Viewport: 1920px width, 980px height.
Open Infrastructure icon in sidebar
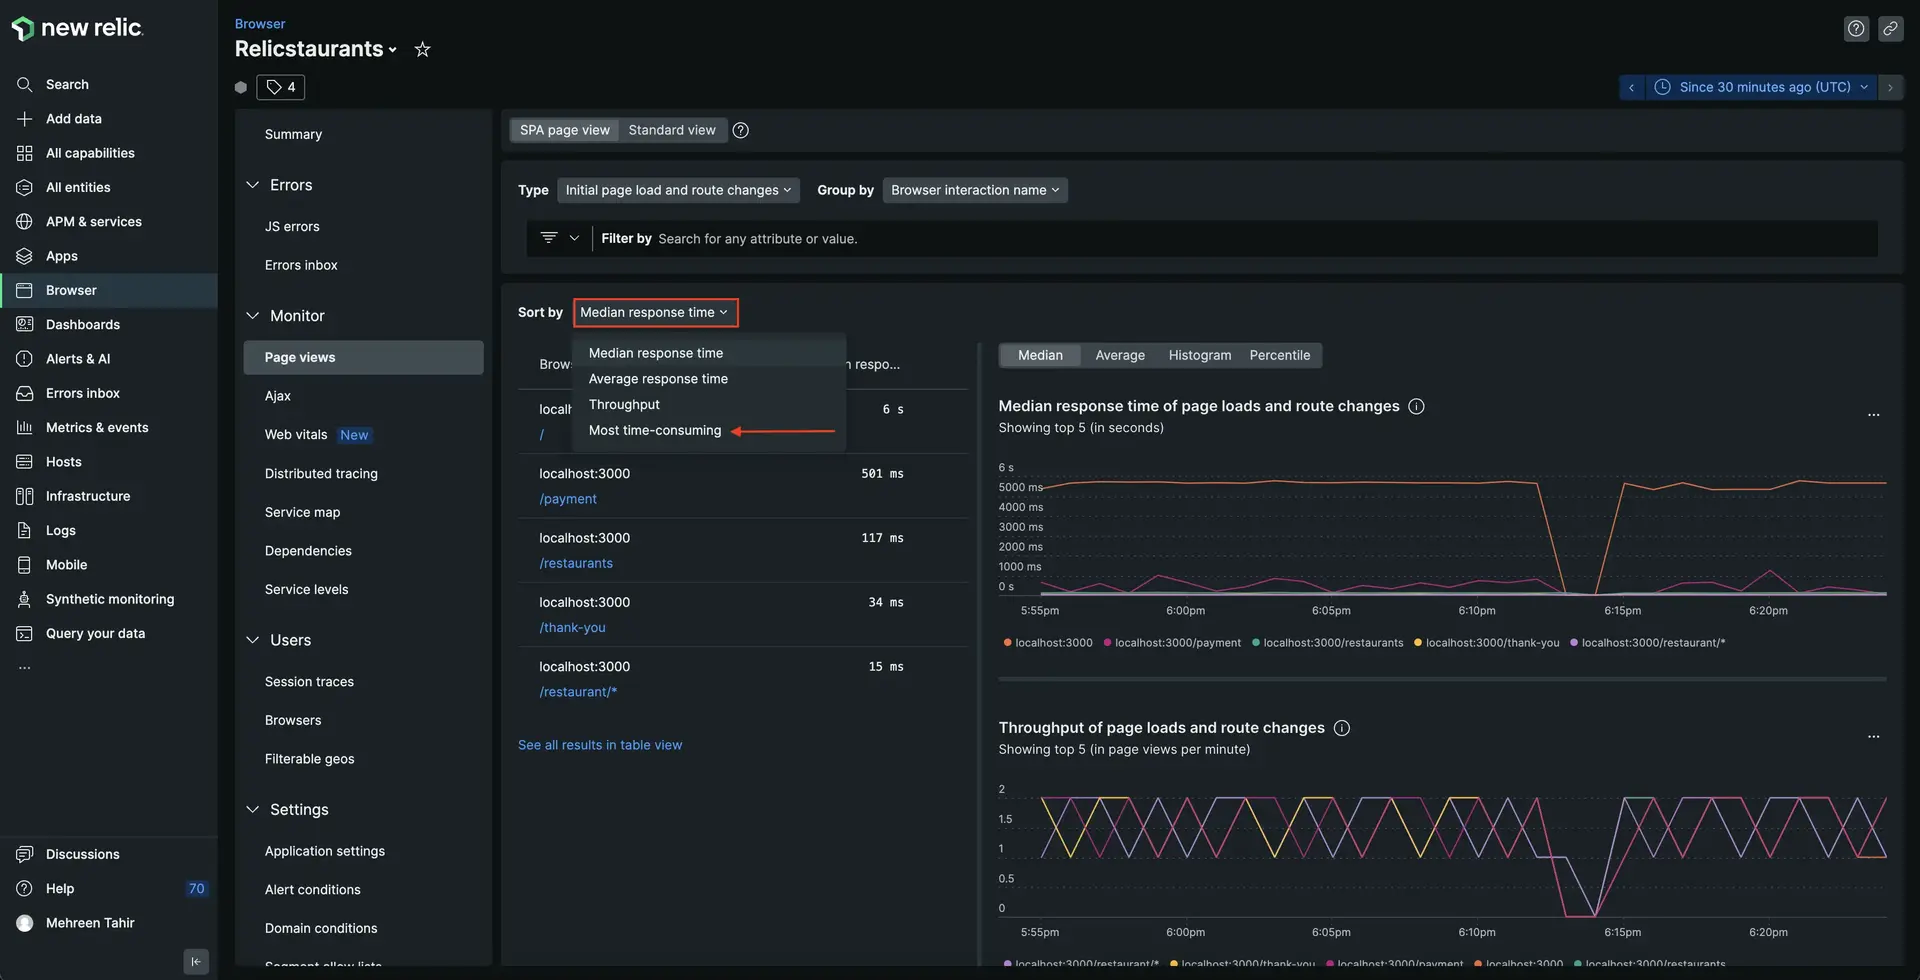pyautogui.click(x=25, y=496)
